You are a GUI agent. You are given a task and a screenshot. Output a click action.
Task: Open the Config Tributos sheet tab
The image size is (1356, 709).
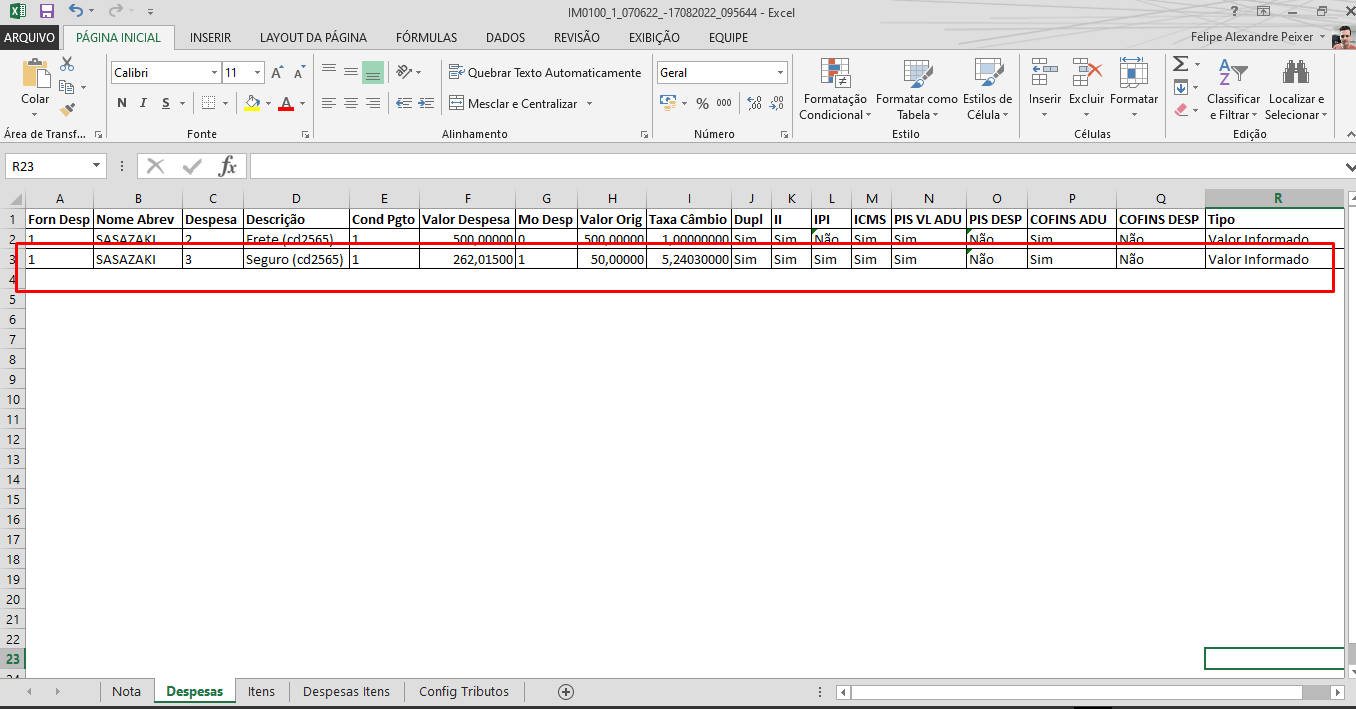pyautogui.click(x=464, y=691)
